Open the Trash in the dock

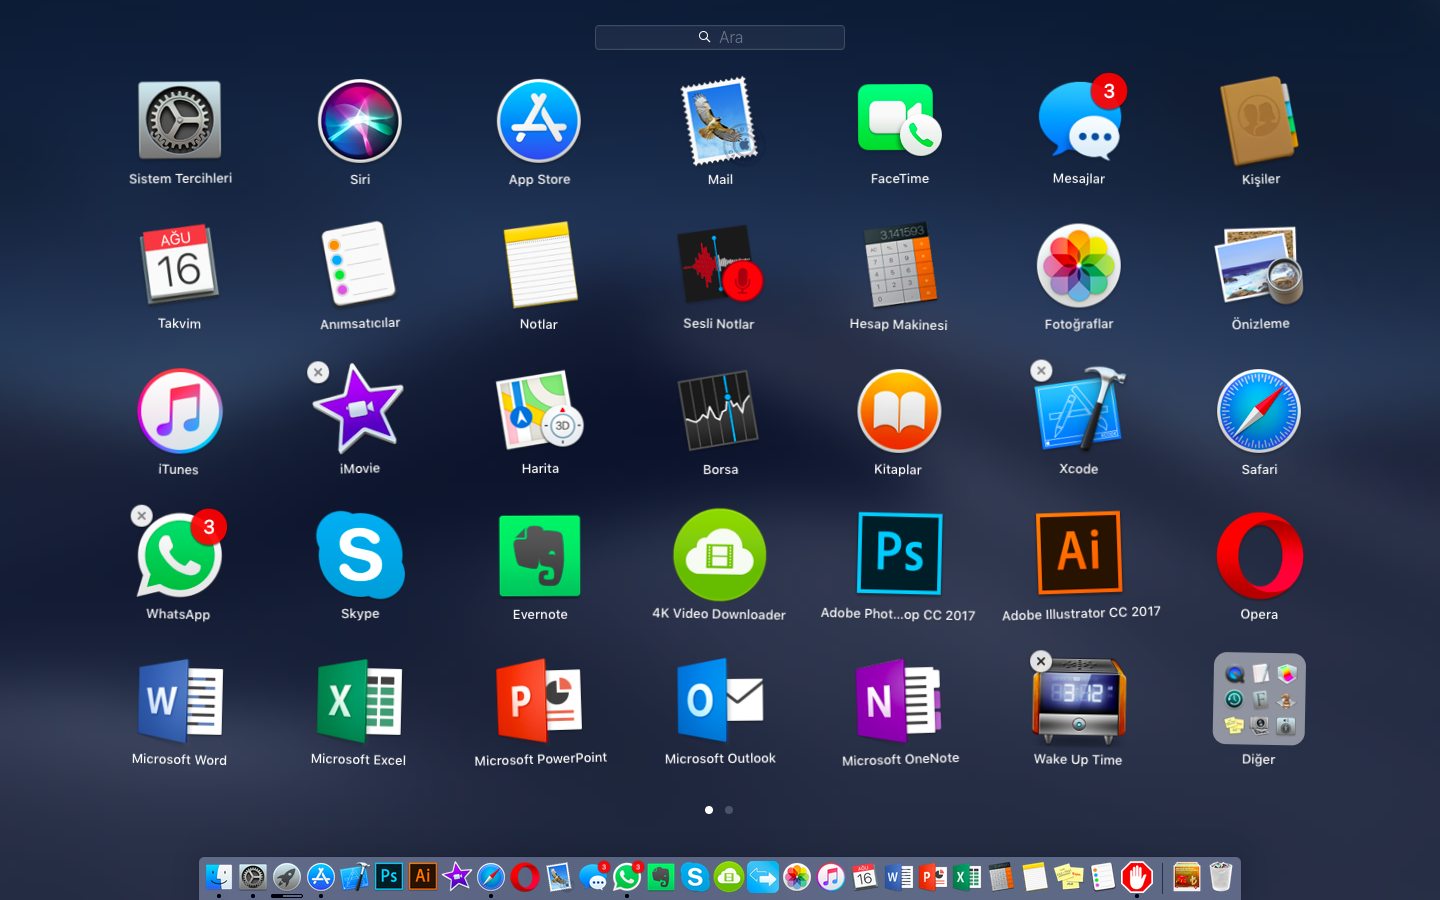[1220, 877]
